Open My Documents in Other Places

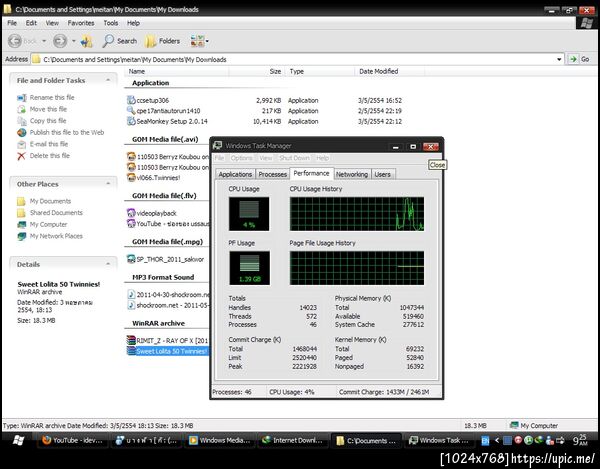click(x=50, y=201)
